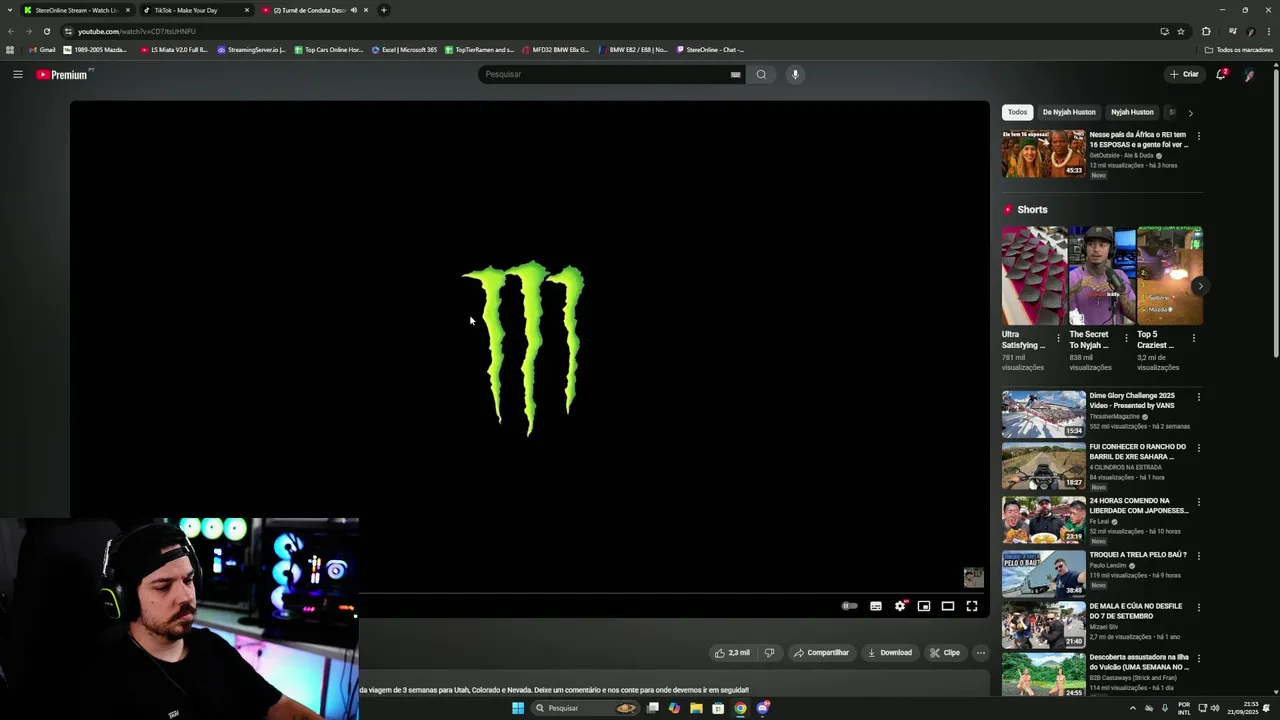Viewport: 1280px width, 720px height.
Task: Open 'Descoberta assustadora na ilha' video title
Action: [x=1138, y=662]
